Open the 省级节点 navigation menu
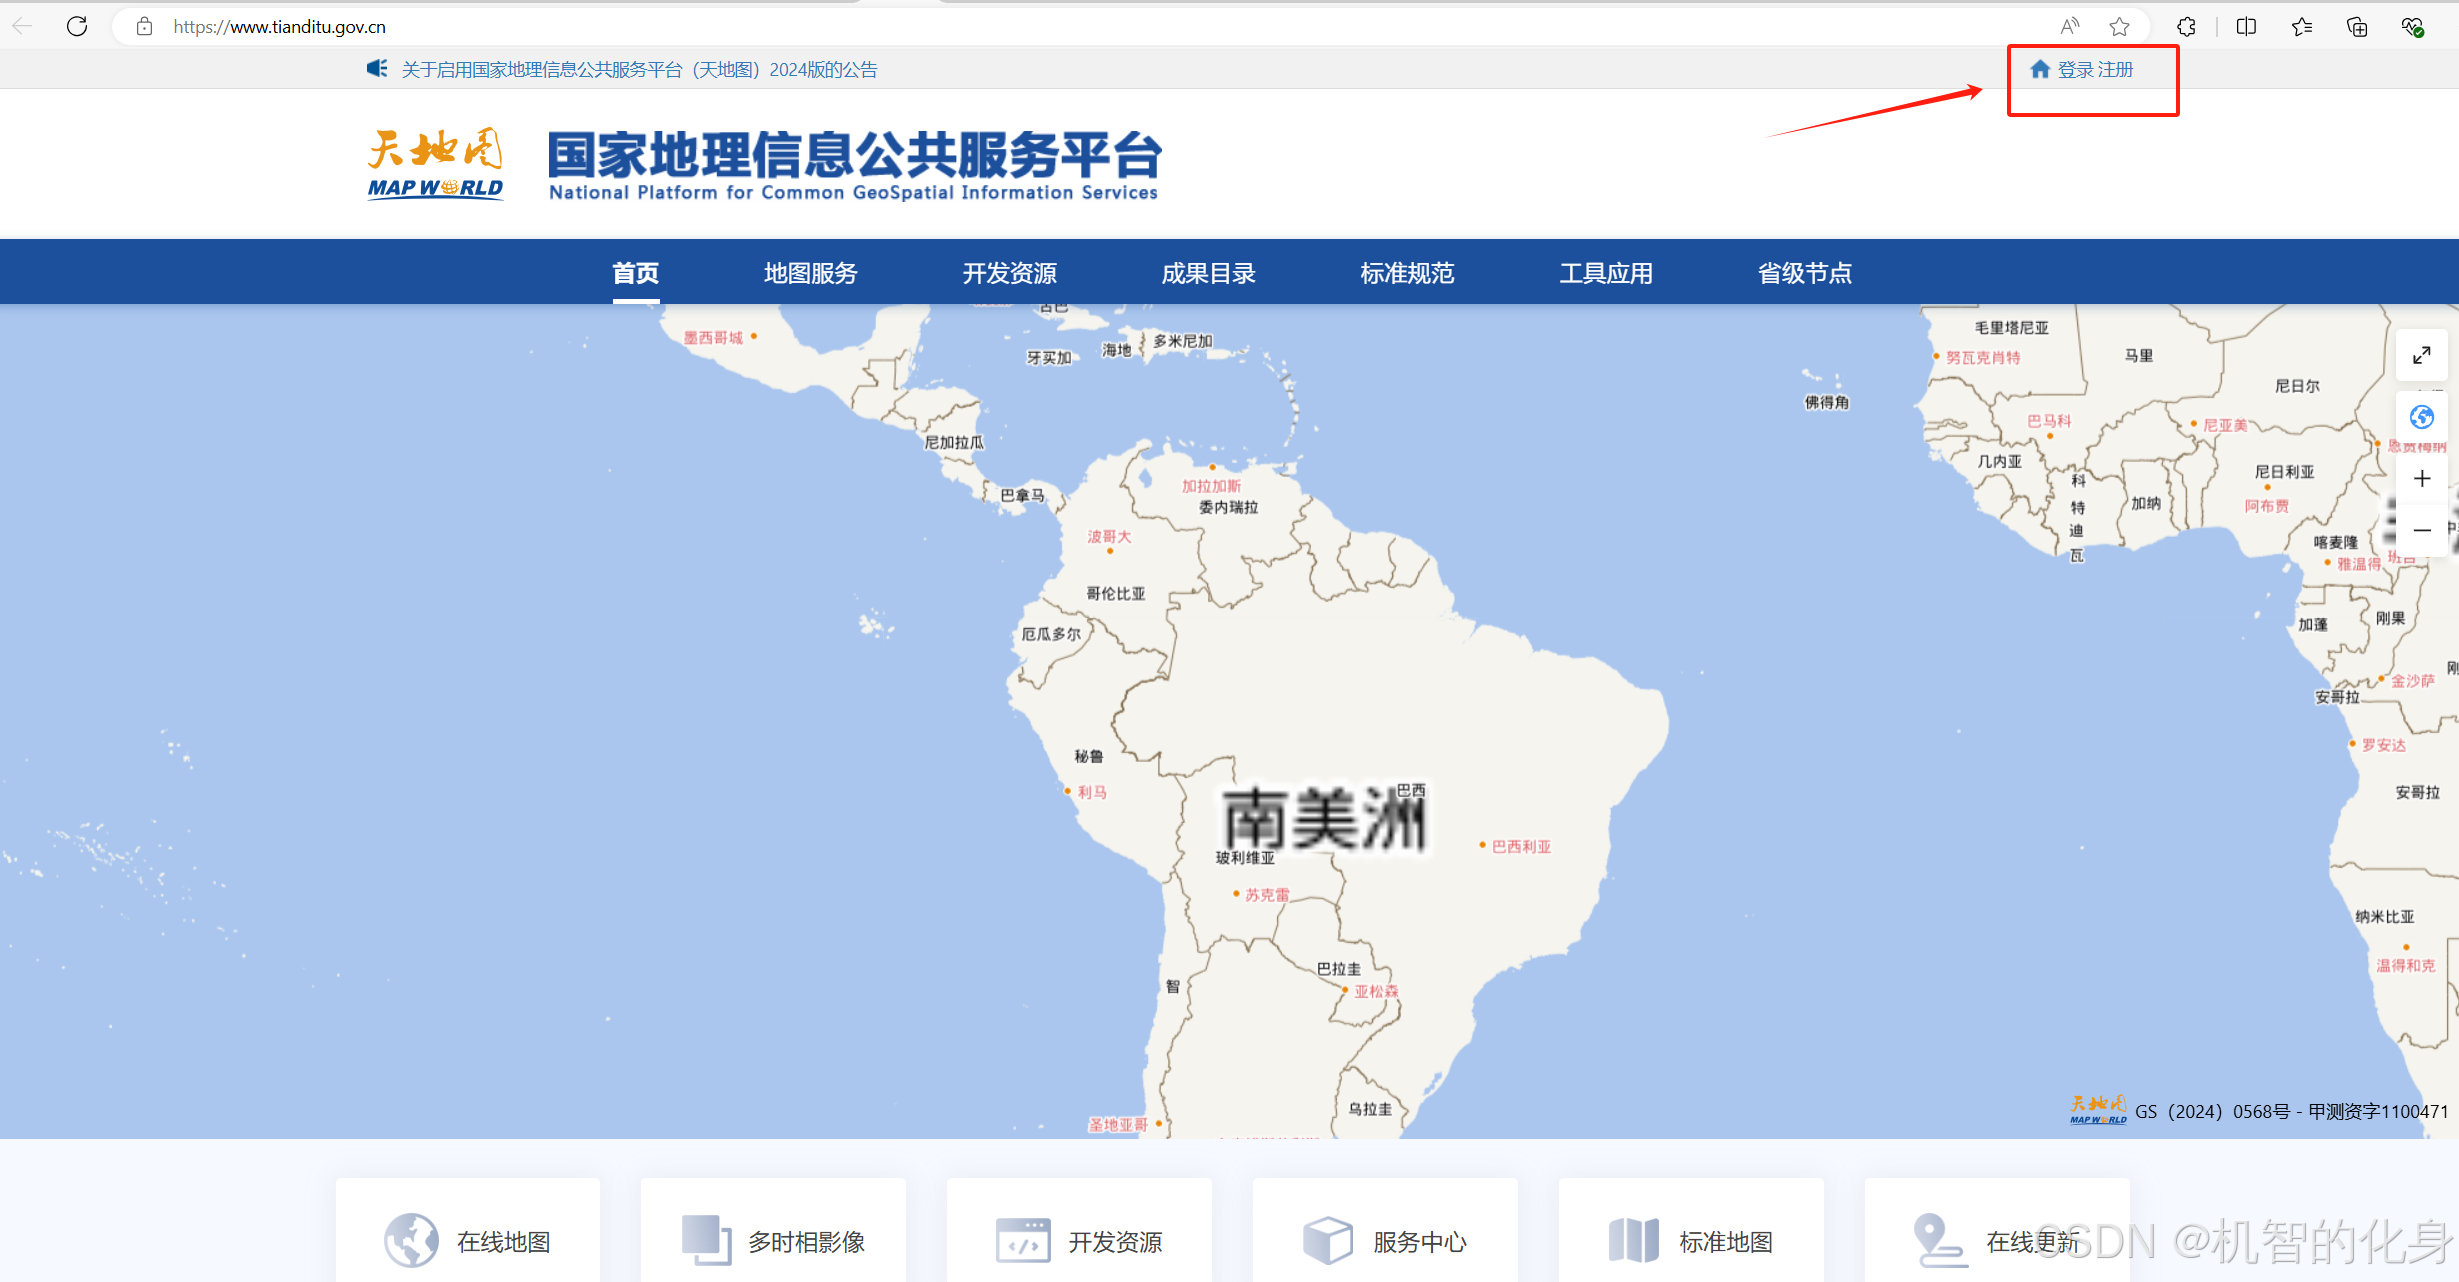2459x1282 pixels. 1804,273
